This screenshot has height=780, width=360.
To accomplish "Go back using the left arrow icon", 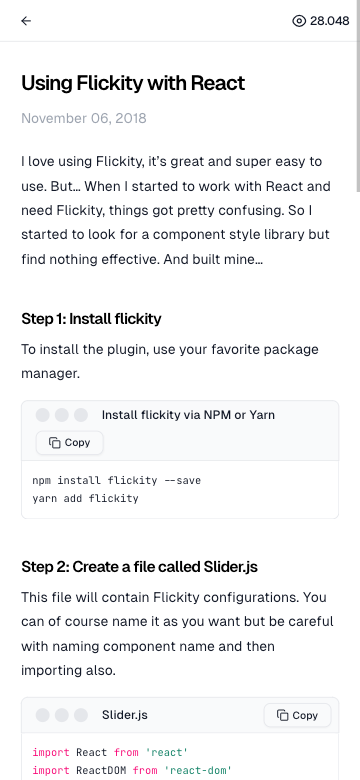I will click(x=26, y=20).
